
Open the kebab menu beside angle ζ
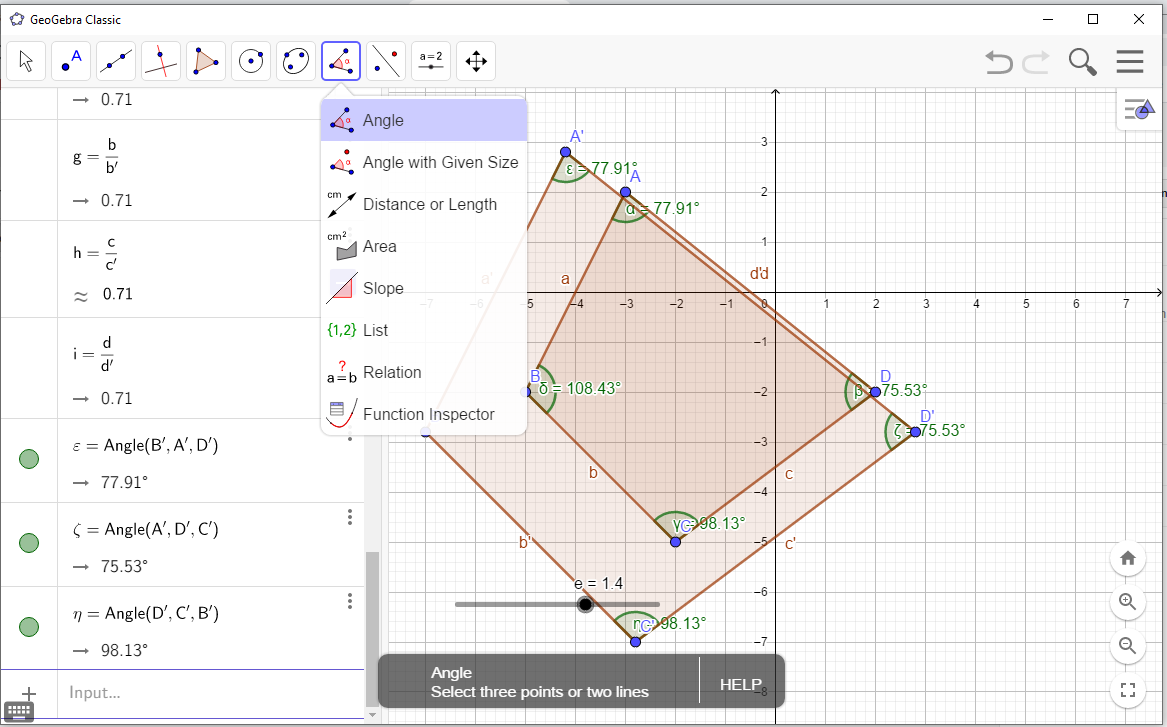(x=349, y=517)
